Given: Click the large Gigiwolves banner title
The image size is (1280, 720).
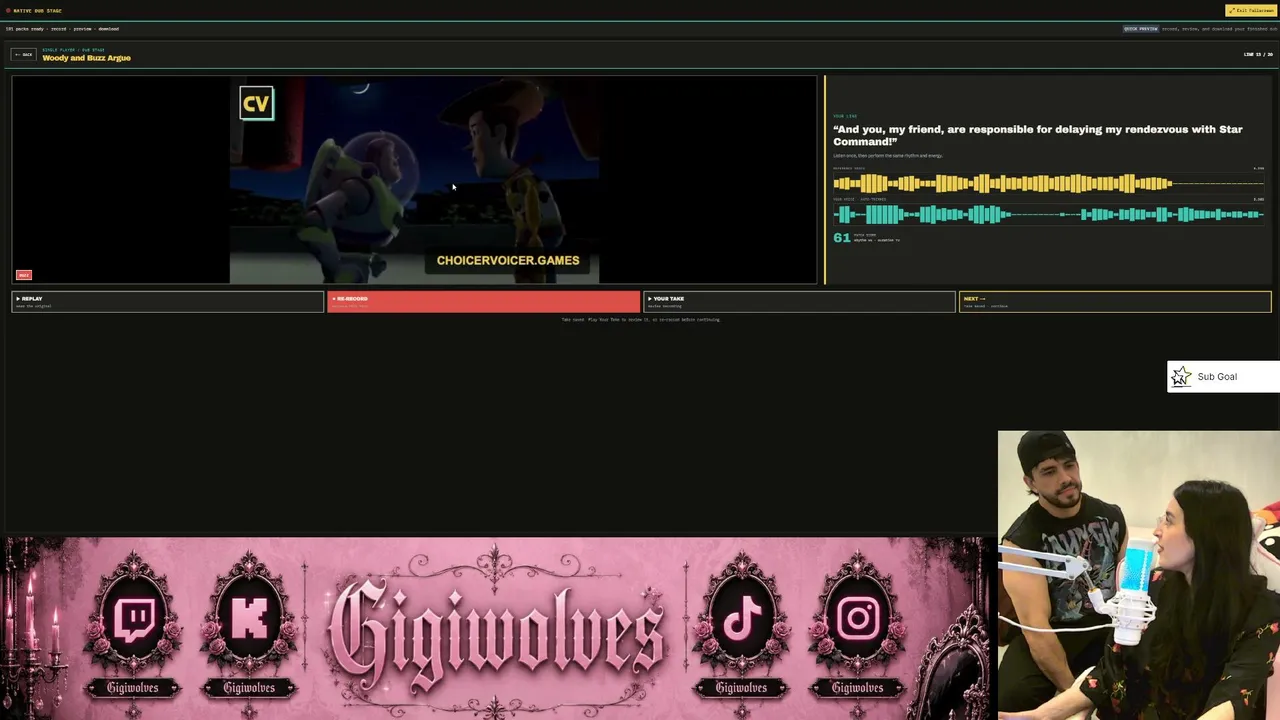Looking at the screenshot, I should pos(495,632).
